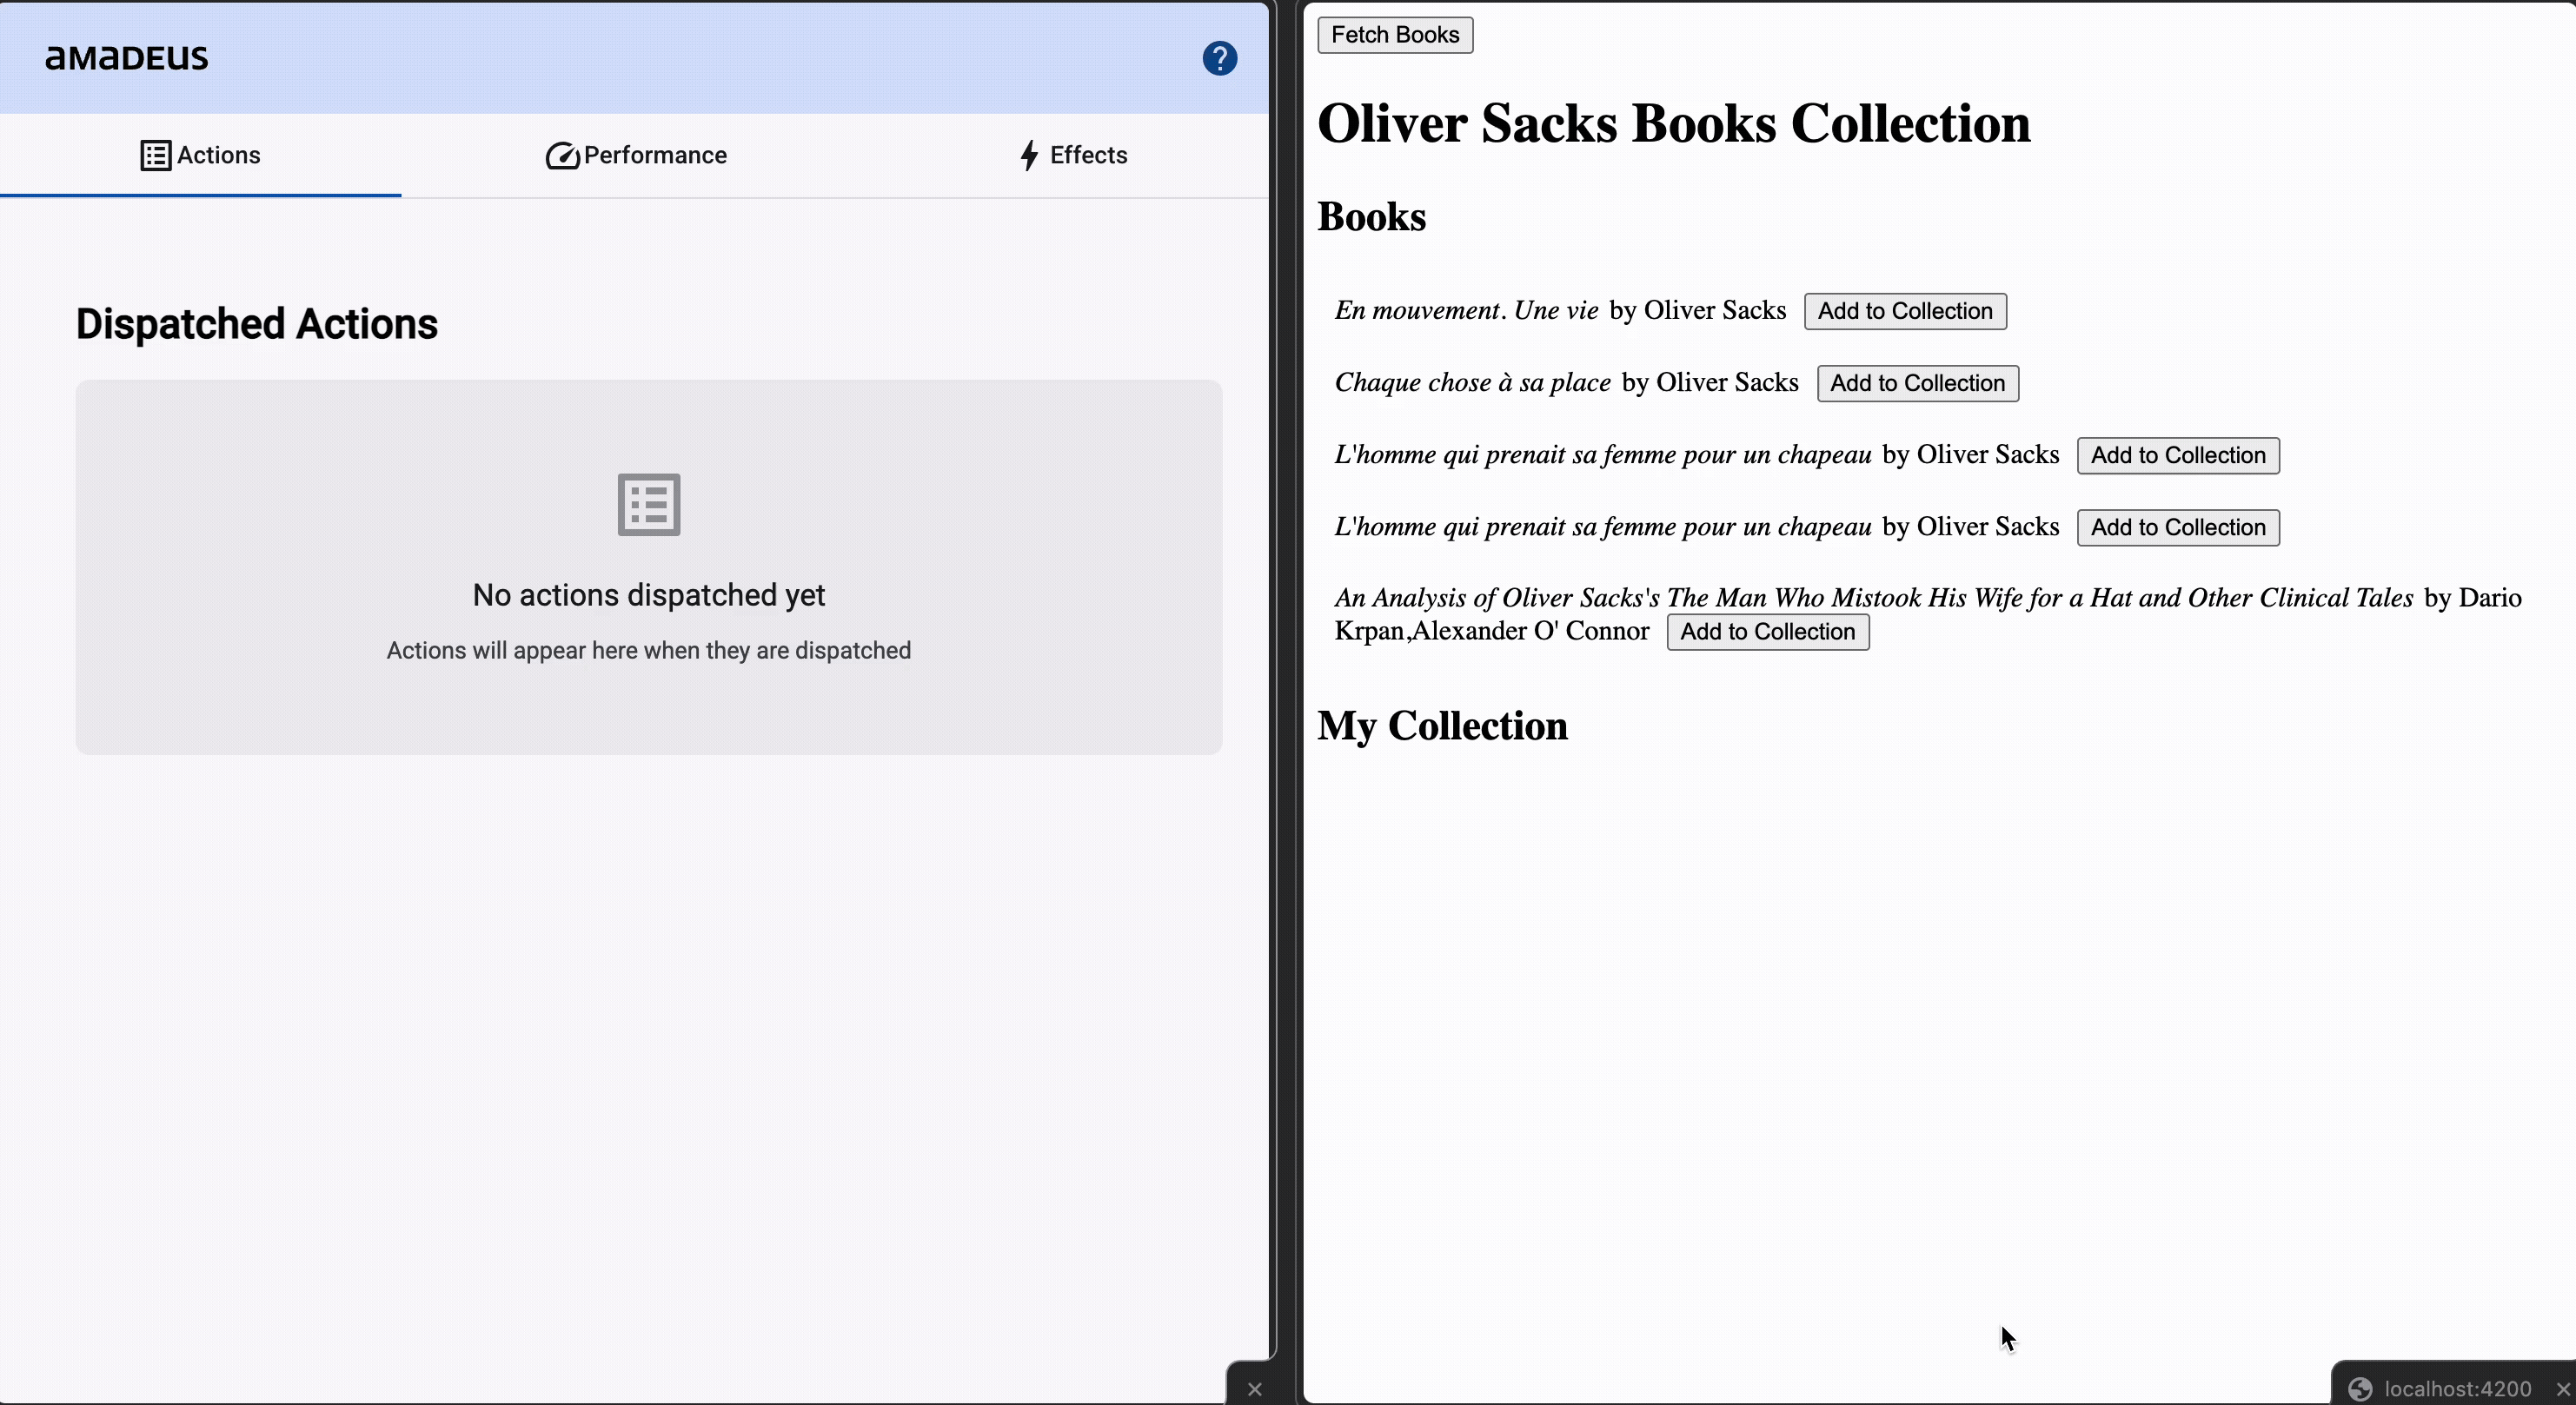This screenshot has width=2576, height=1405.
Task: Click the Effects lightning bolt icon
Action: 1029,155
